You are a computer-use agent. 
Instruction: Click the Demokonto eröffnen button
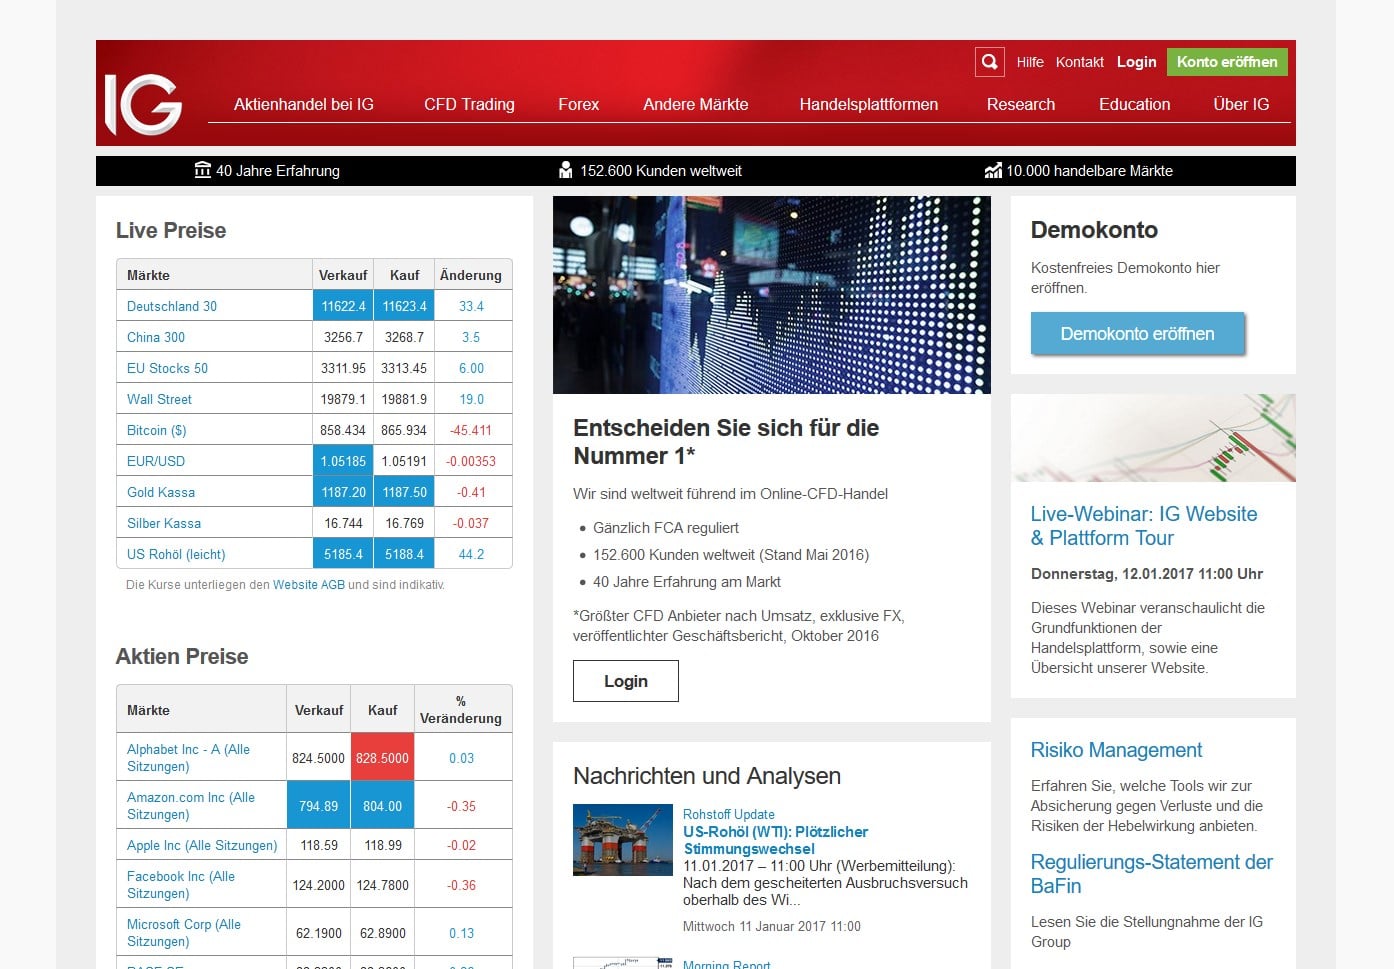tap(1138, 334)
